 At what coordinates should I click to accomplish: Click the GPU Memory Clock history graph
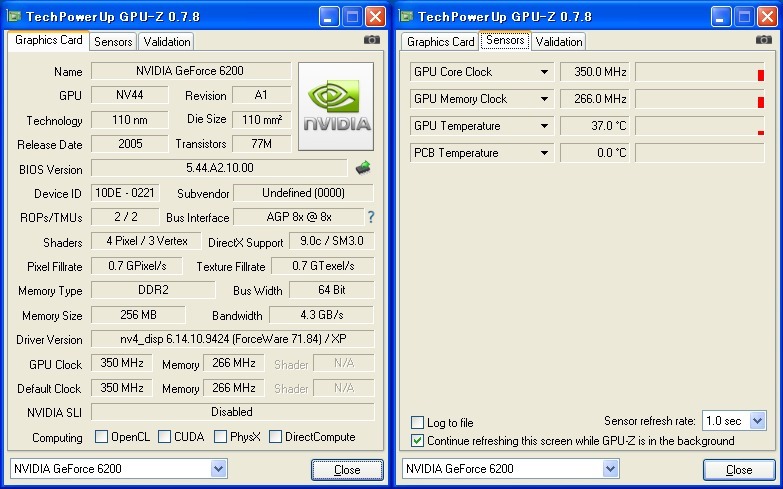point(700,99)
